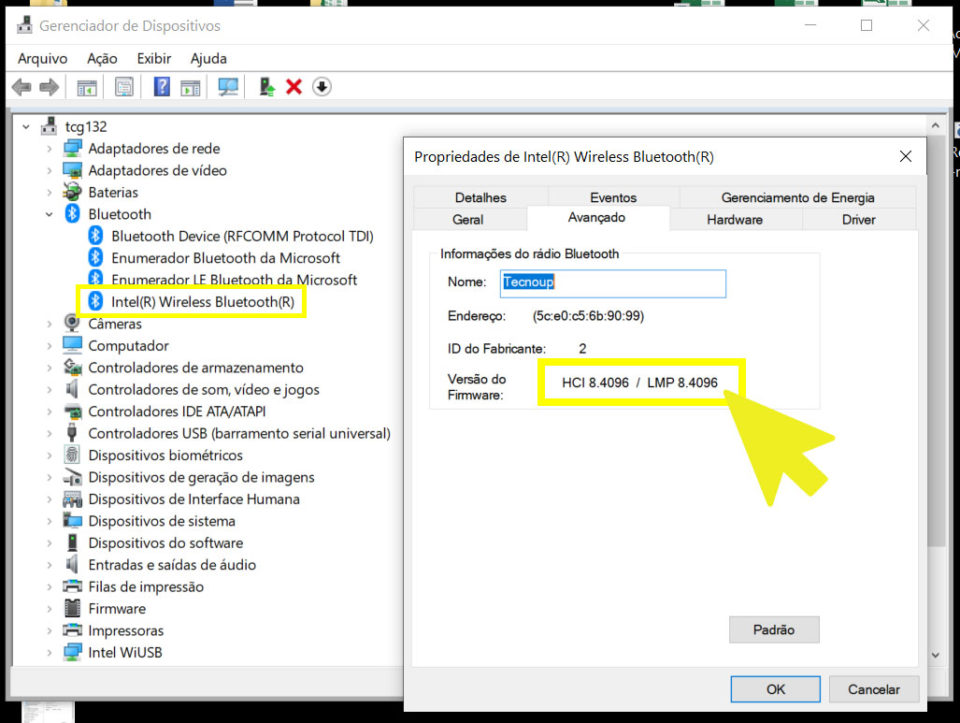Open the Gerenciamento de Energia tab
960x723 pixels.
798,197
